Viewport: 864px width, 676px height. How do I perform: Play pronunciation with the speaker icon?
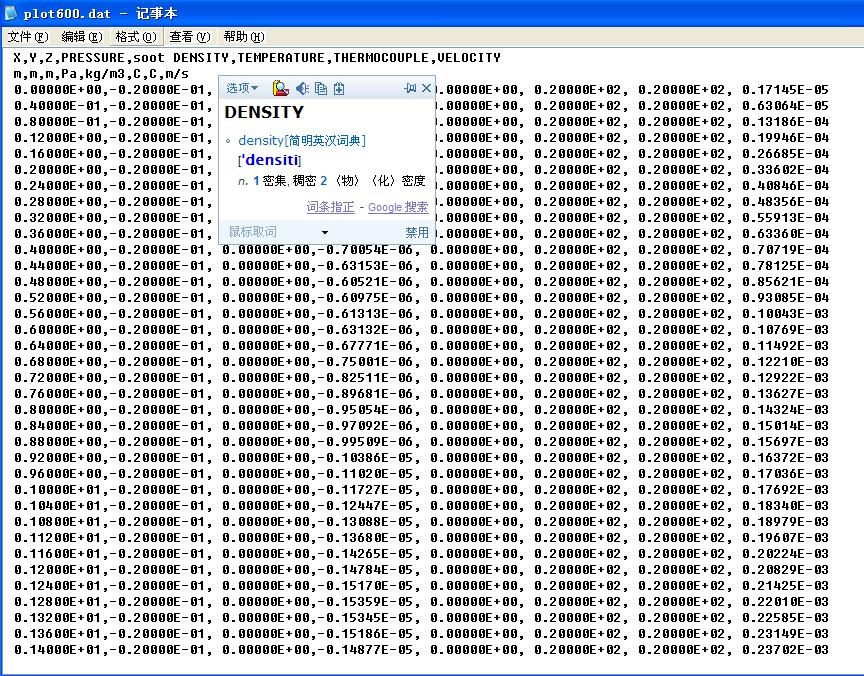(x=302, y=89)
